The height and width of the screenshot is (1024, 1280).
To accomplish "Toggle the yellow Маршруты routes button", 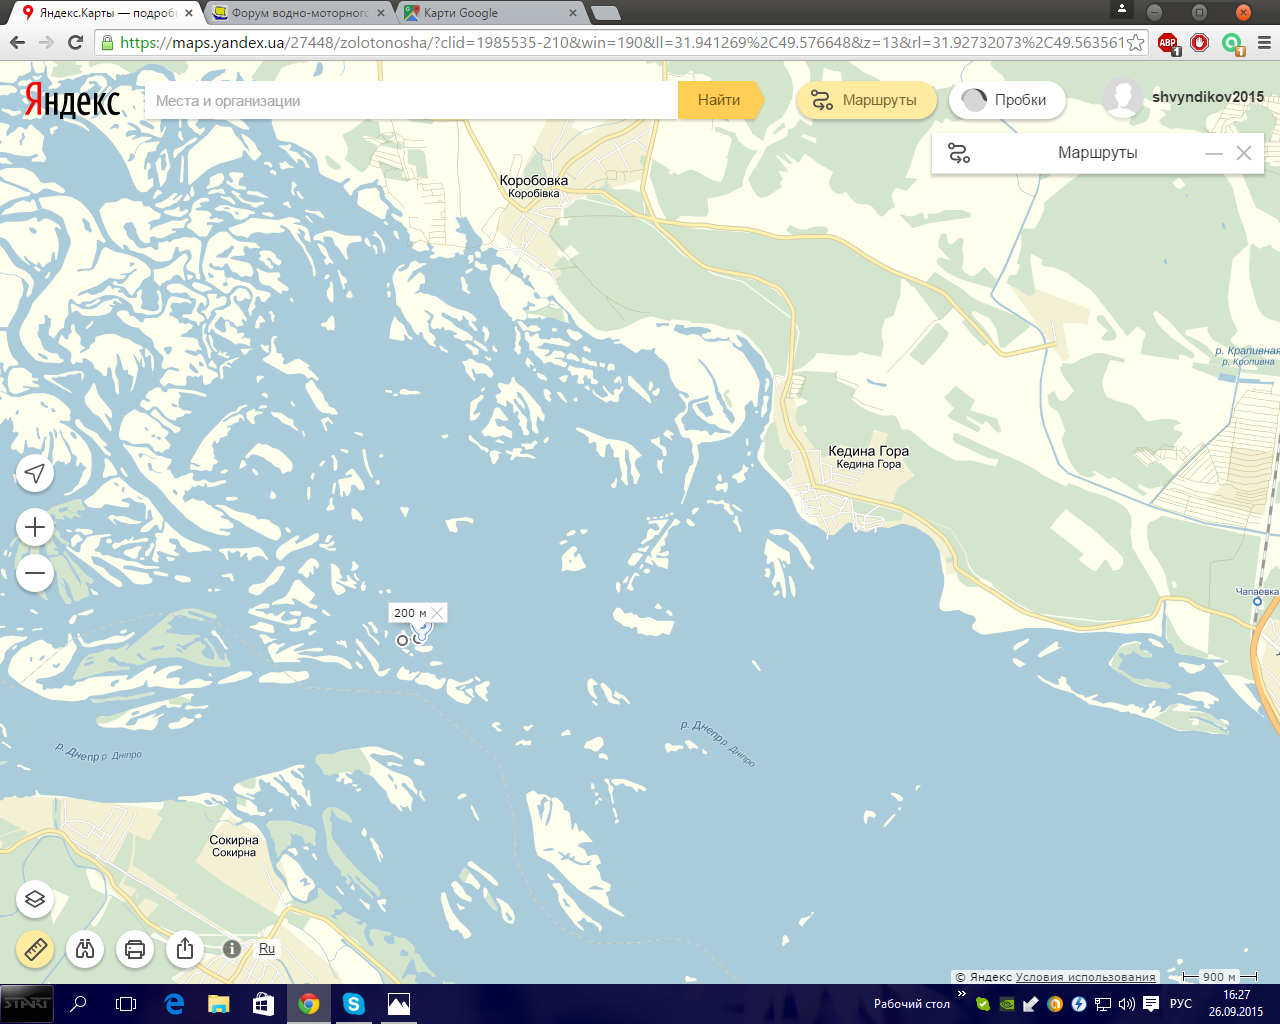I will (866, 100).
